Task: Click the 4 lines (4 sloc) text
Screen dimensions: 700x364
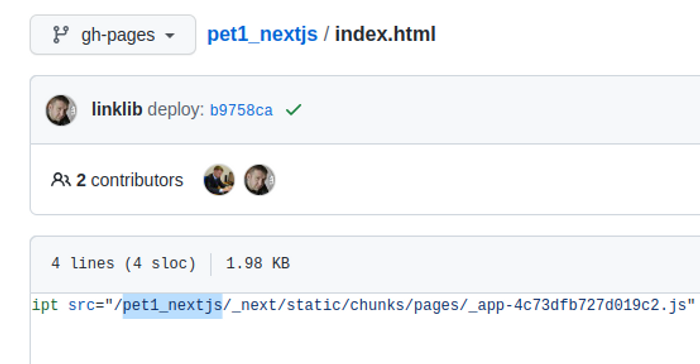Action: click(x=123, y=263)
